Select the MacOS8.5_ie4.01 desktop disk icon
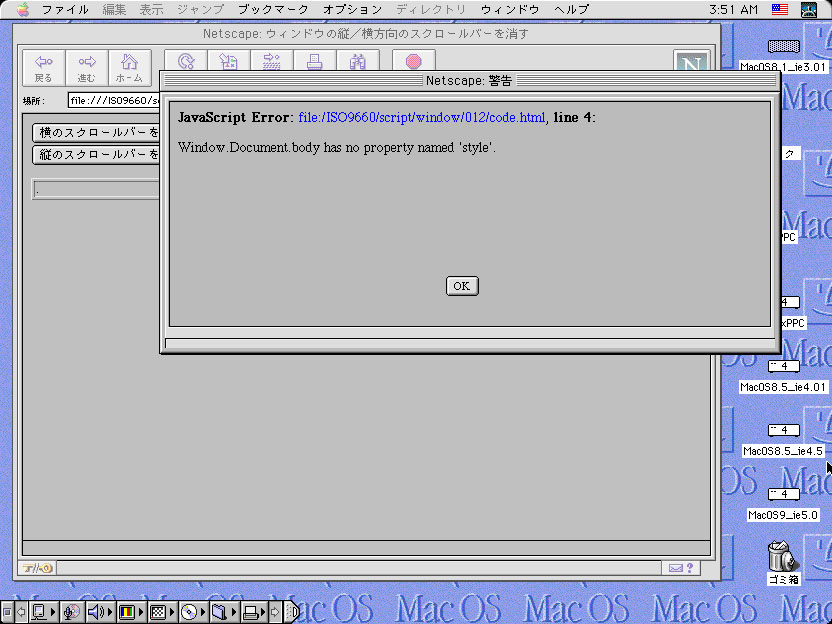This screenshot has height=624, width=832. [784, 366]
